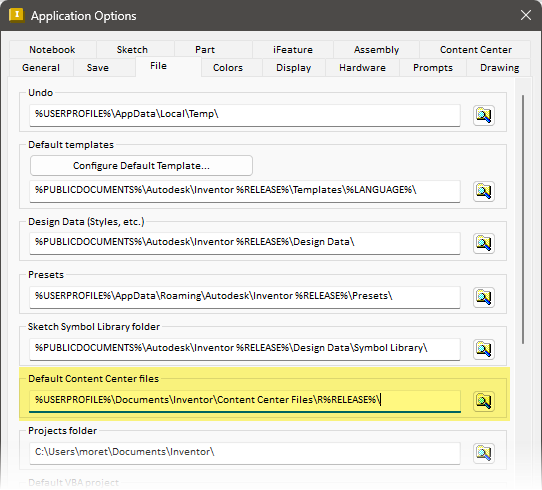Click in the Sketch Symbol Library path field

[x=245, y=349]
